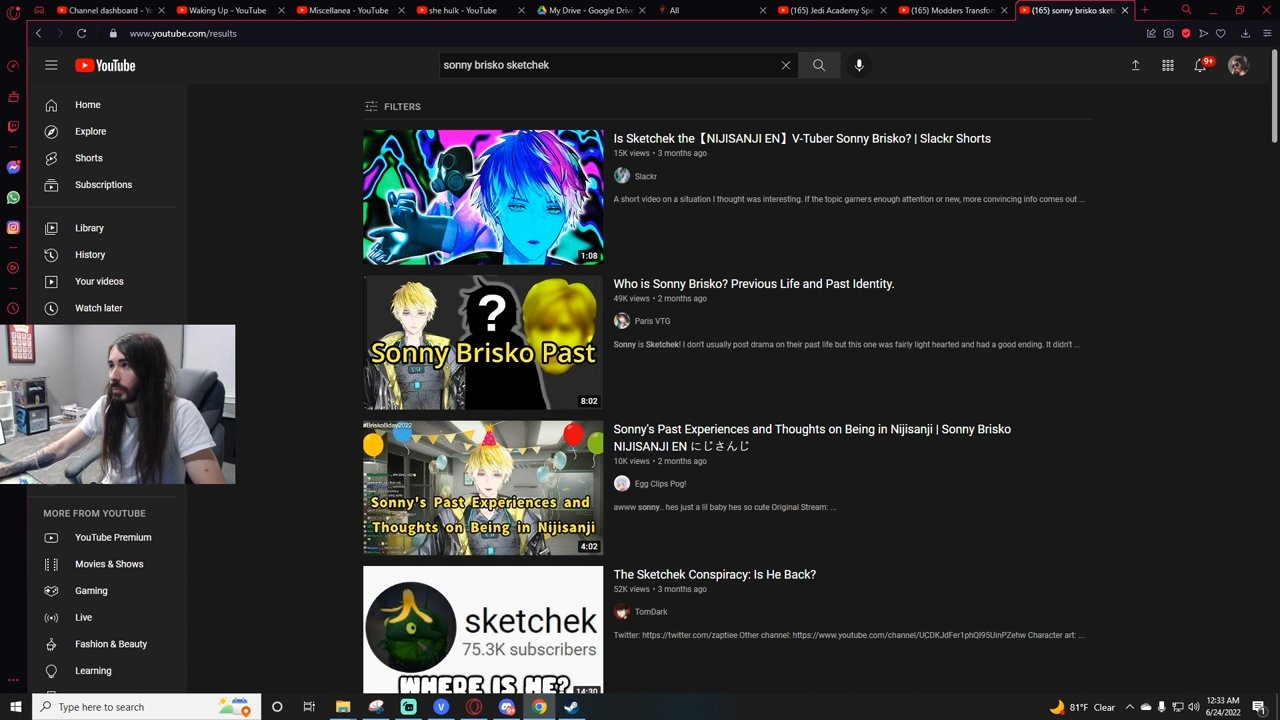Open the Easy setup sliders icon
This screenshot has height=720, width=1280.
point(1265,33)
